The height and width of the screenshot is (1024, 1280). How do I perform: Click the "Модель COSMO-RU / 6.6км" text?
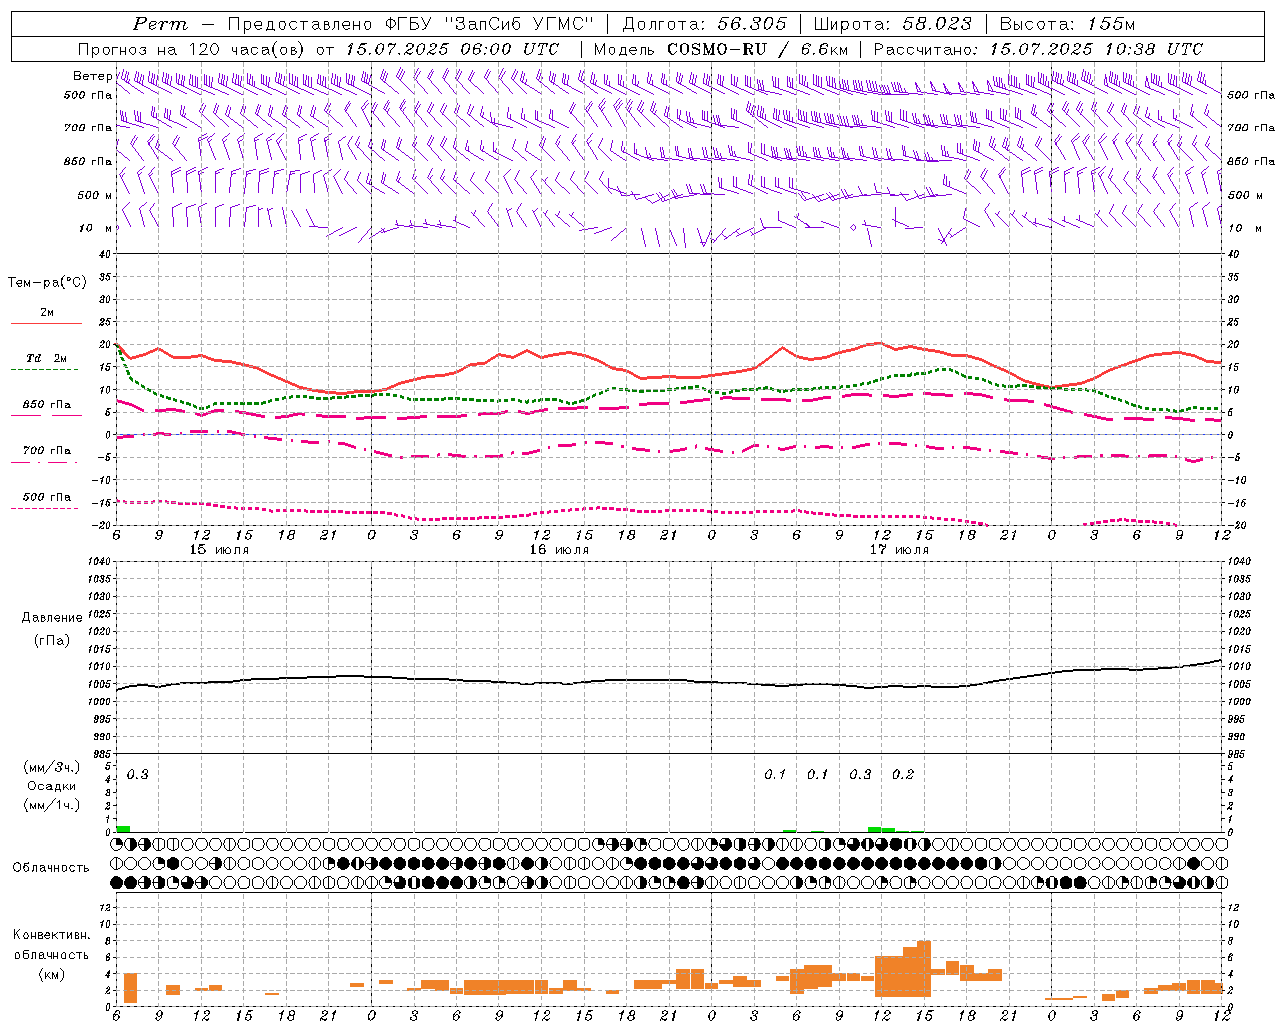[x=720, y=49]
